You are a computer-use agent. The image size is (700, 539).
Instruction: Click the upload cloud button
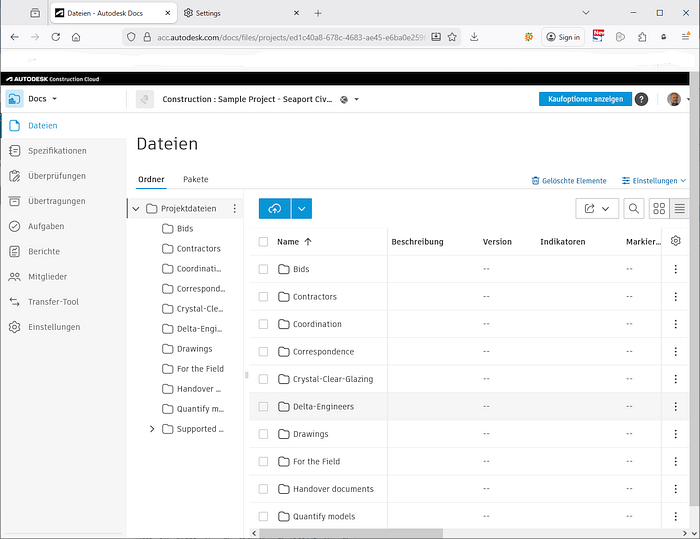click(275, 209)
